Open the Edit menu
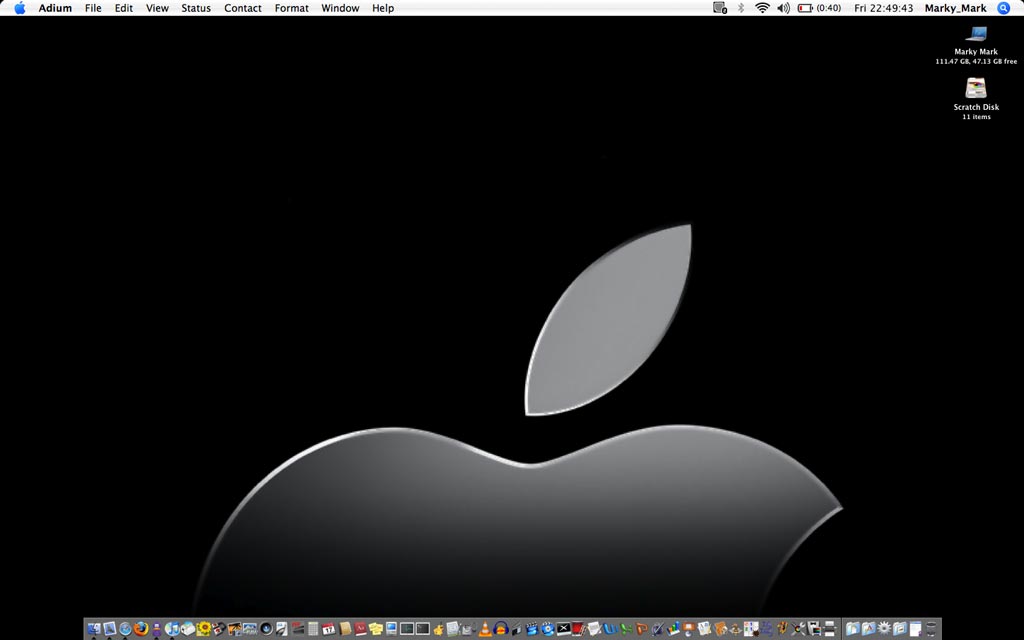This screenshot has width=1024, height=640. [x=123, y=8]
